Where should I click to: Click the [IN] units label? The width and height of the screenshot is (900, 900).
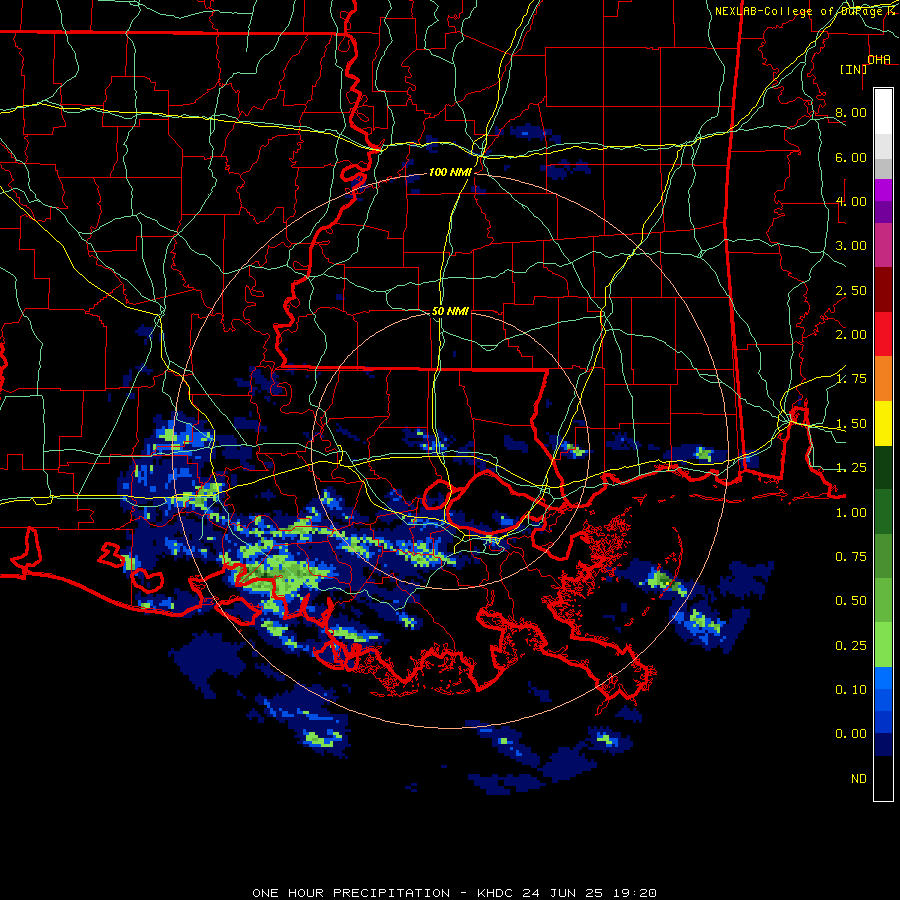coord(853,69)
